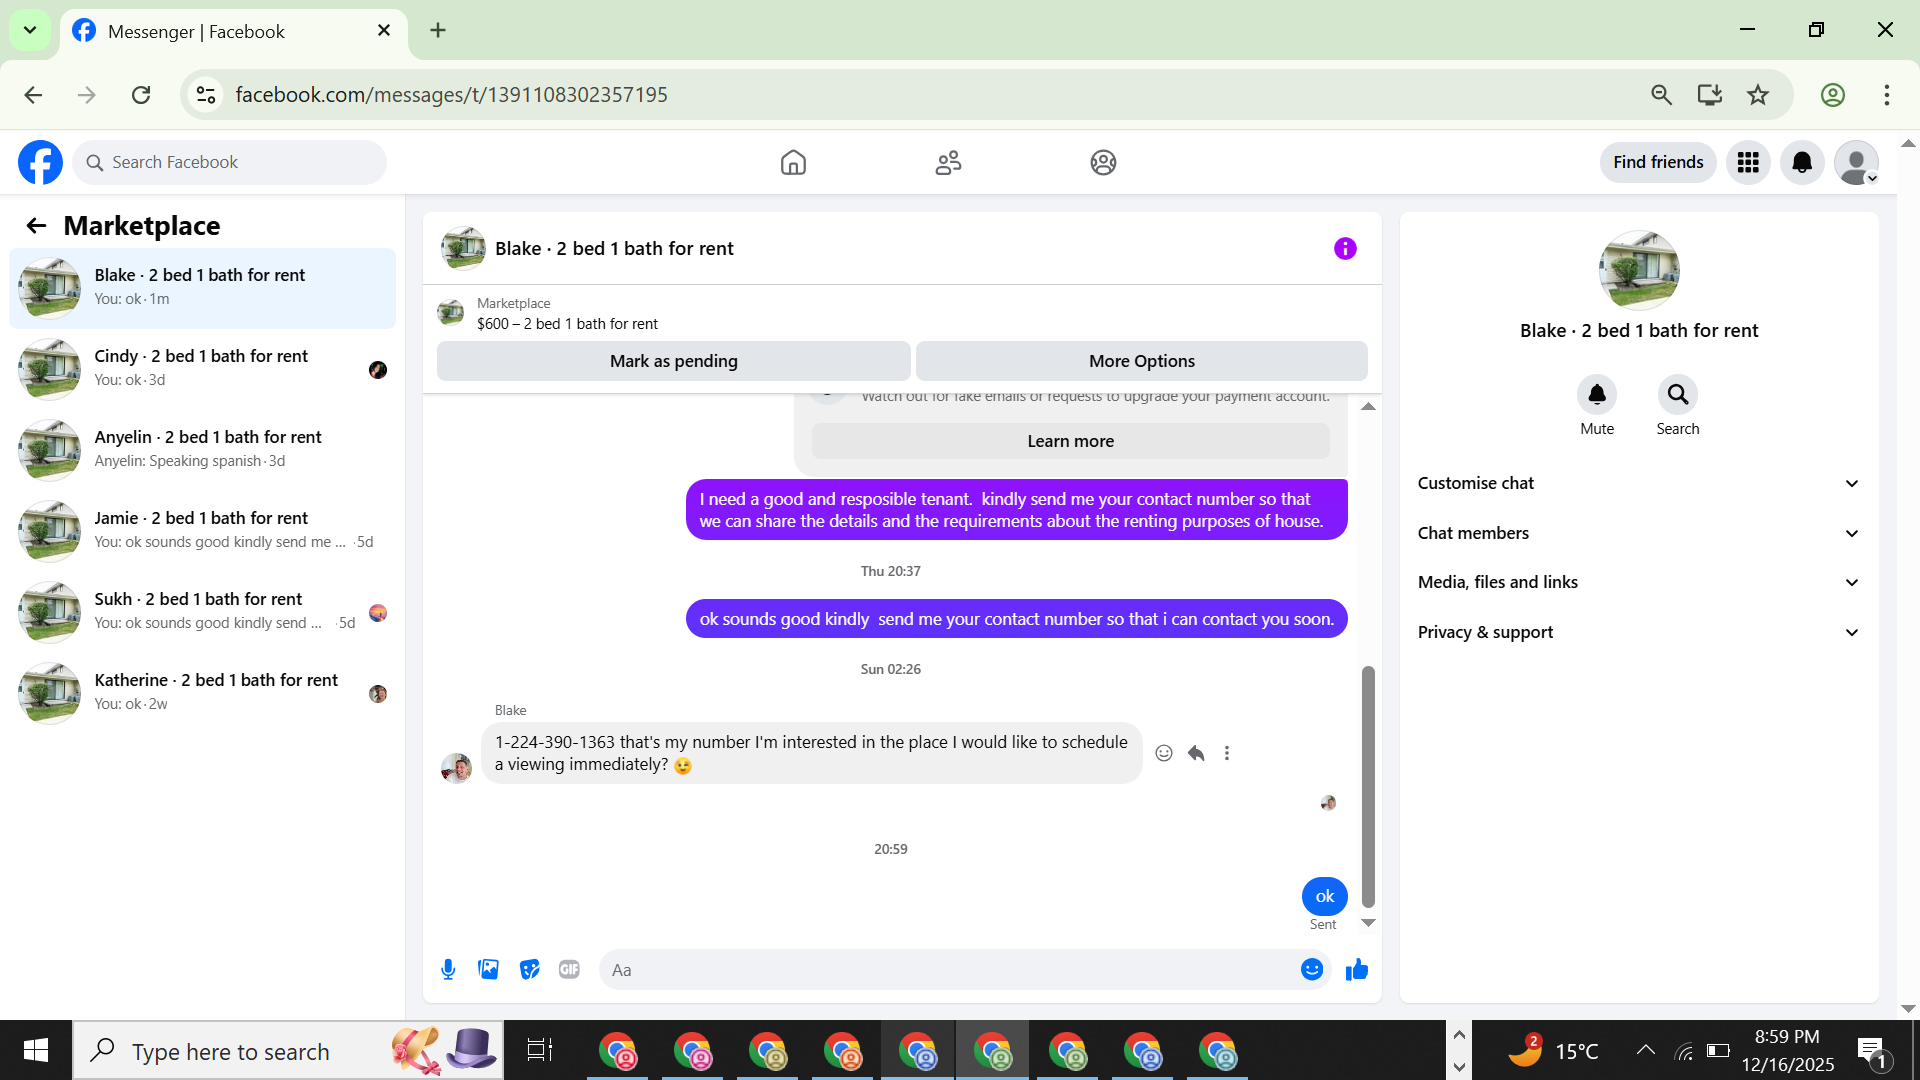1920x1080 pixels.
Task: Open Jamie 2 bed 1 bath chat
Action: click(x=203, y=530)
